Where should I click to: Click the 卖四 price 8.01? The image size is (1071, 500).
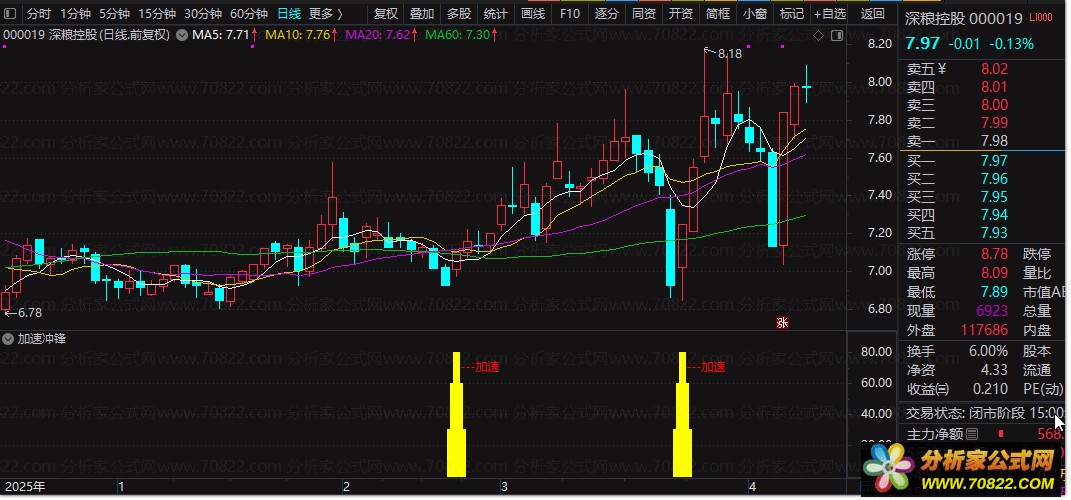pyautogui.click(x=994, y=87)
